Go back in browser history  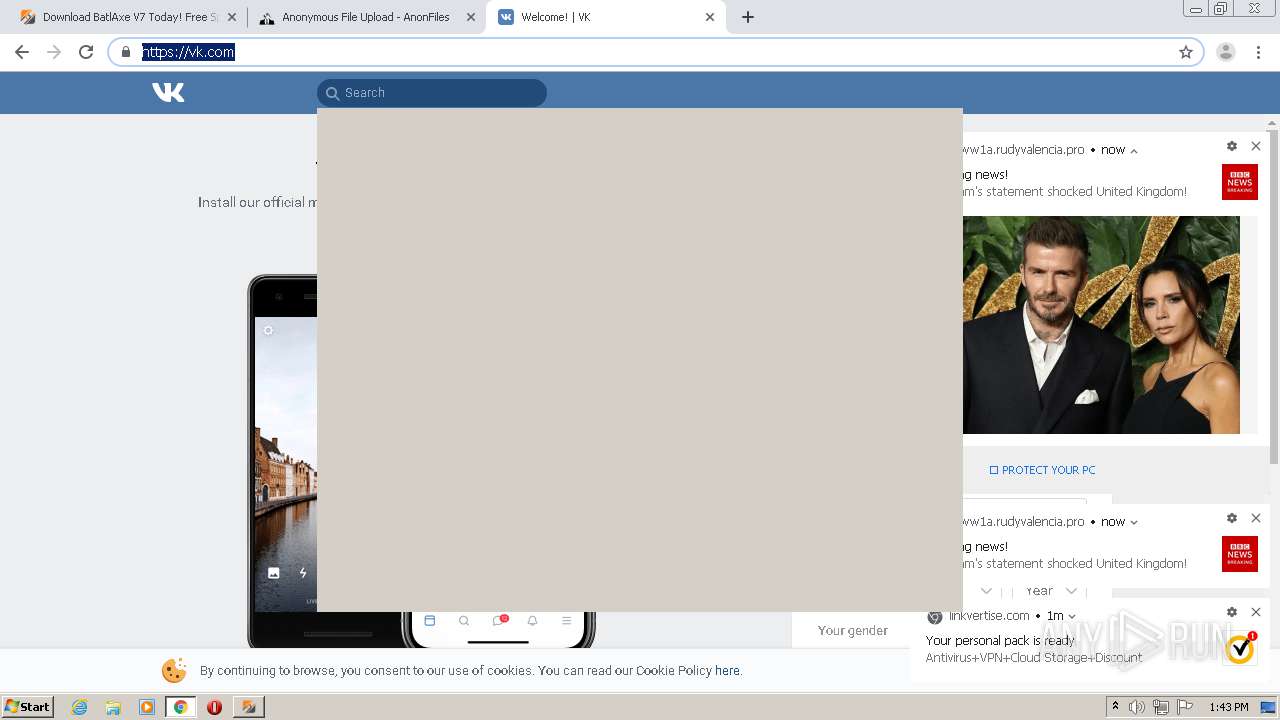[x=22, y=52]
